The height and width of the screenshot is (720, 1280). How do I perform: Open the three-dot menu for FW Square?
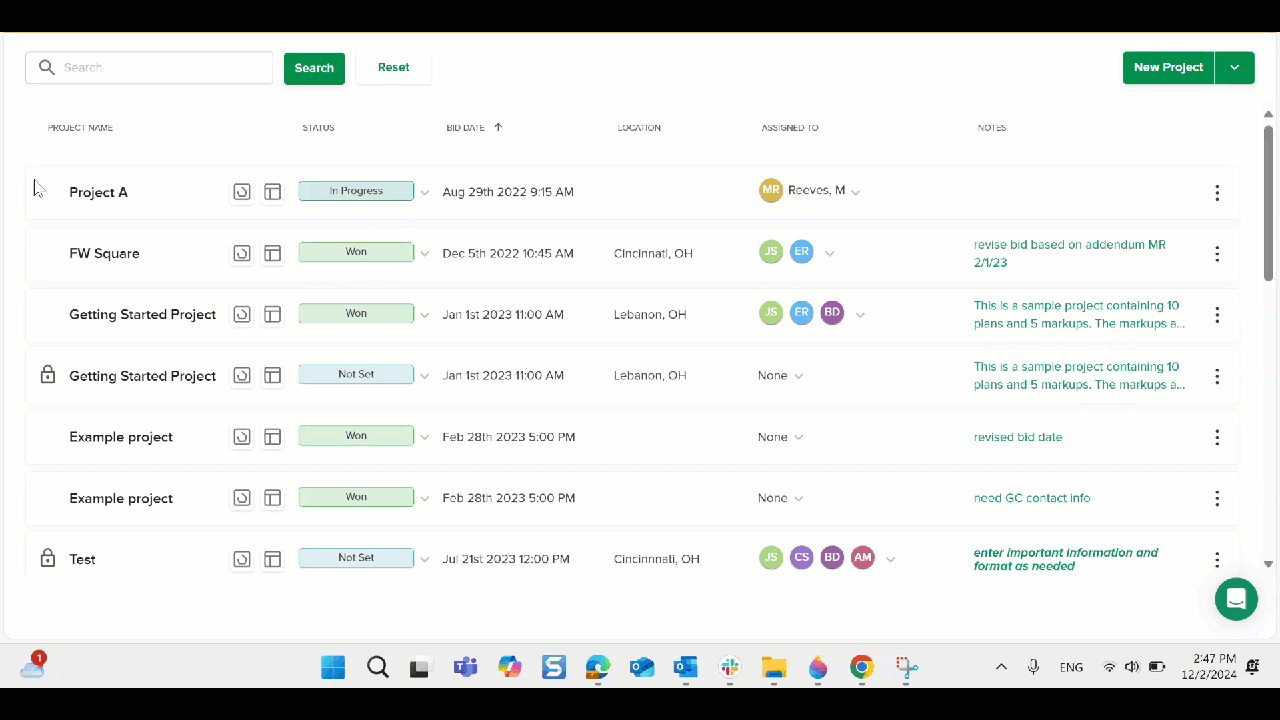tap(1217, 253)
